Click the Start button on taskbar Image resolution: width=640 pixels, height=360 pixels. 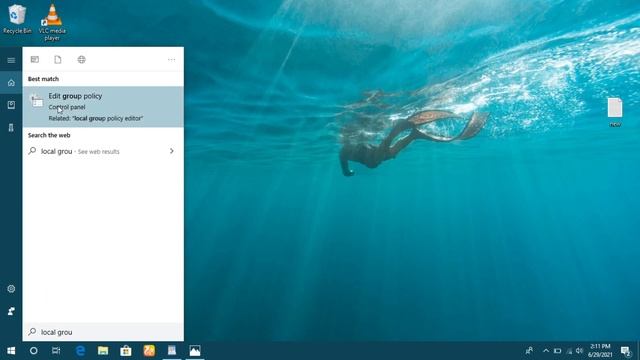pos(11,351)
